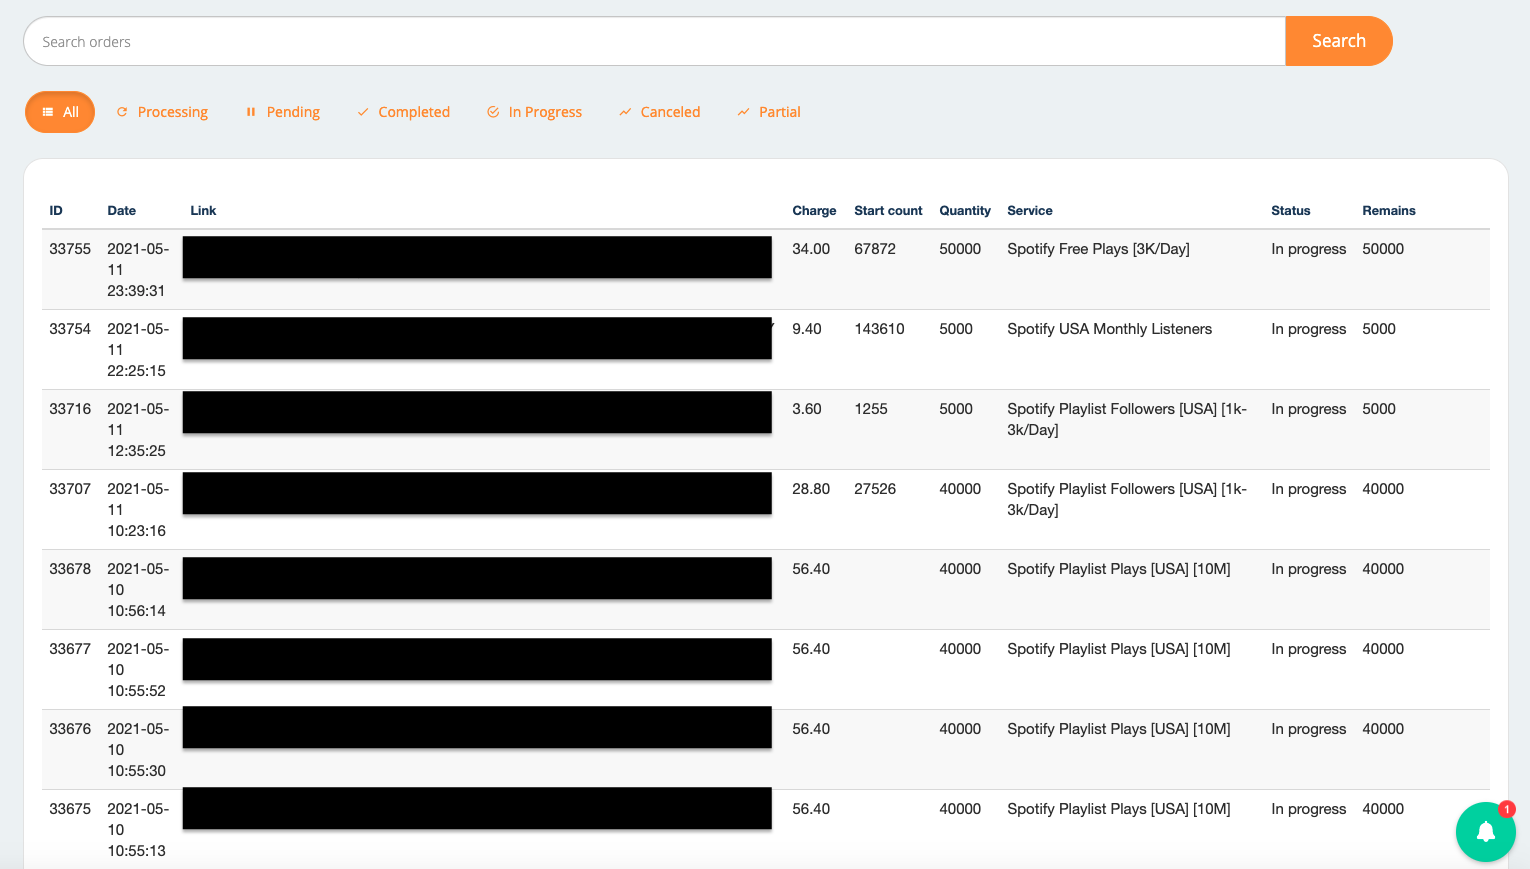Click the Charge column header
This screenshot has width=1530, height=869.
(814, 210)
